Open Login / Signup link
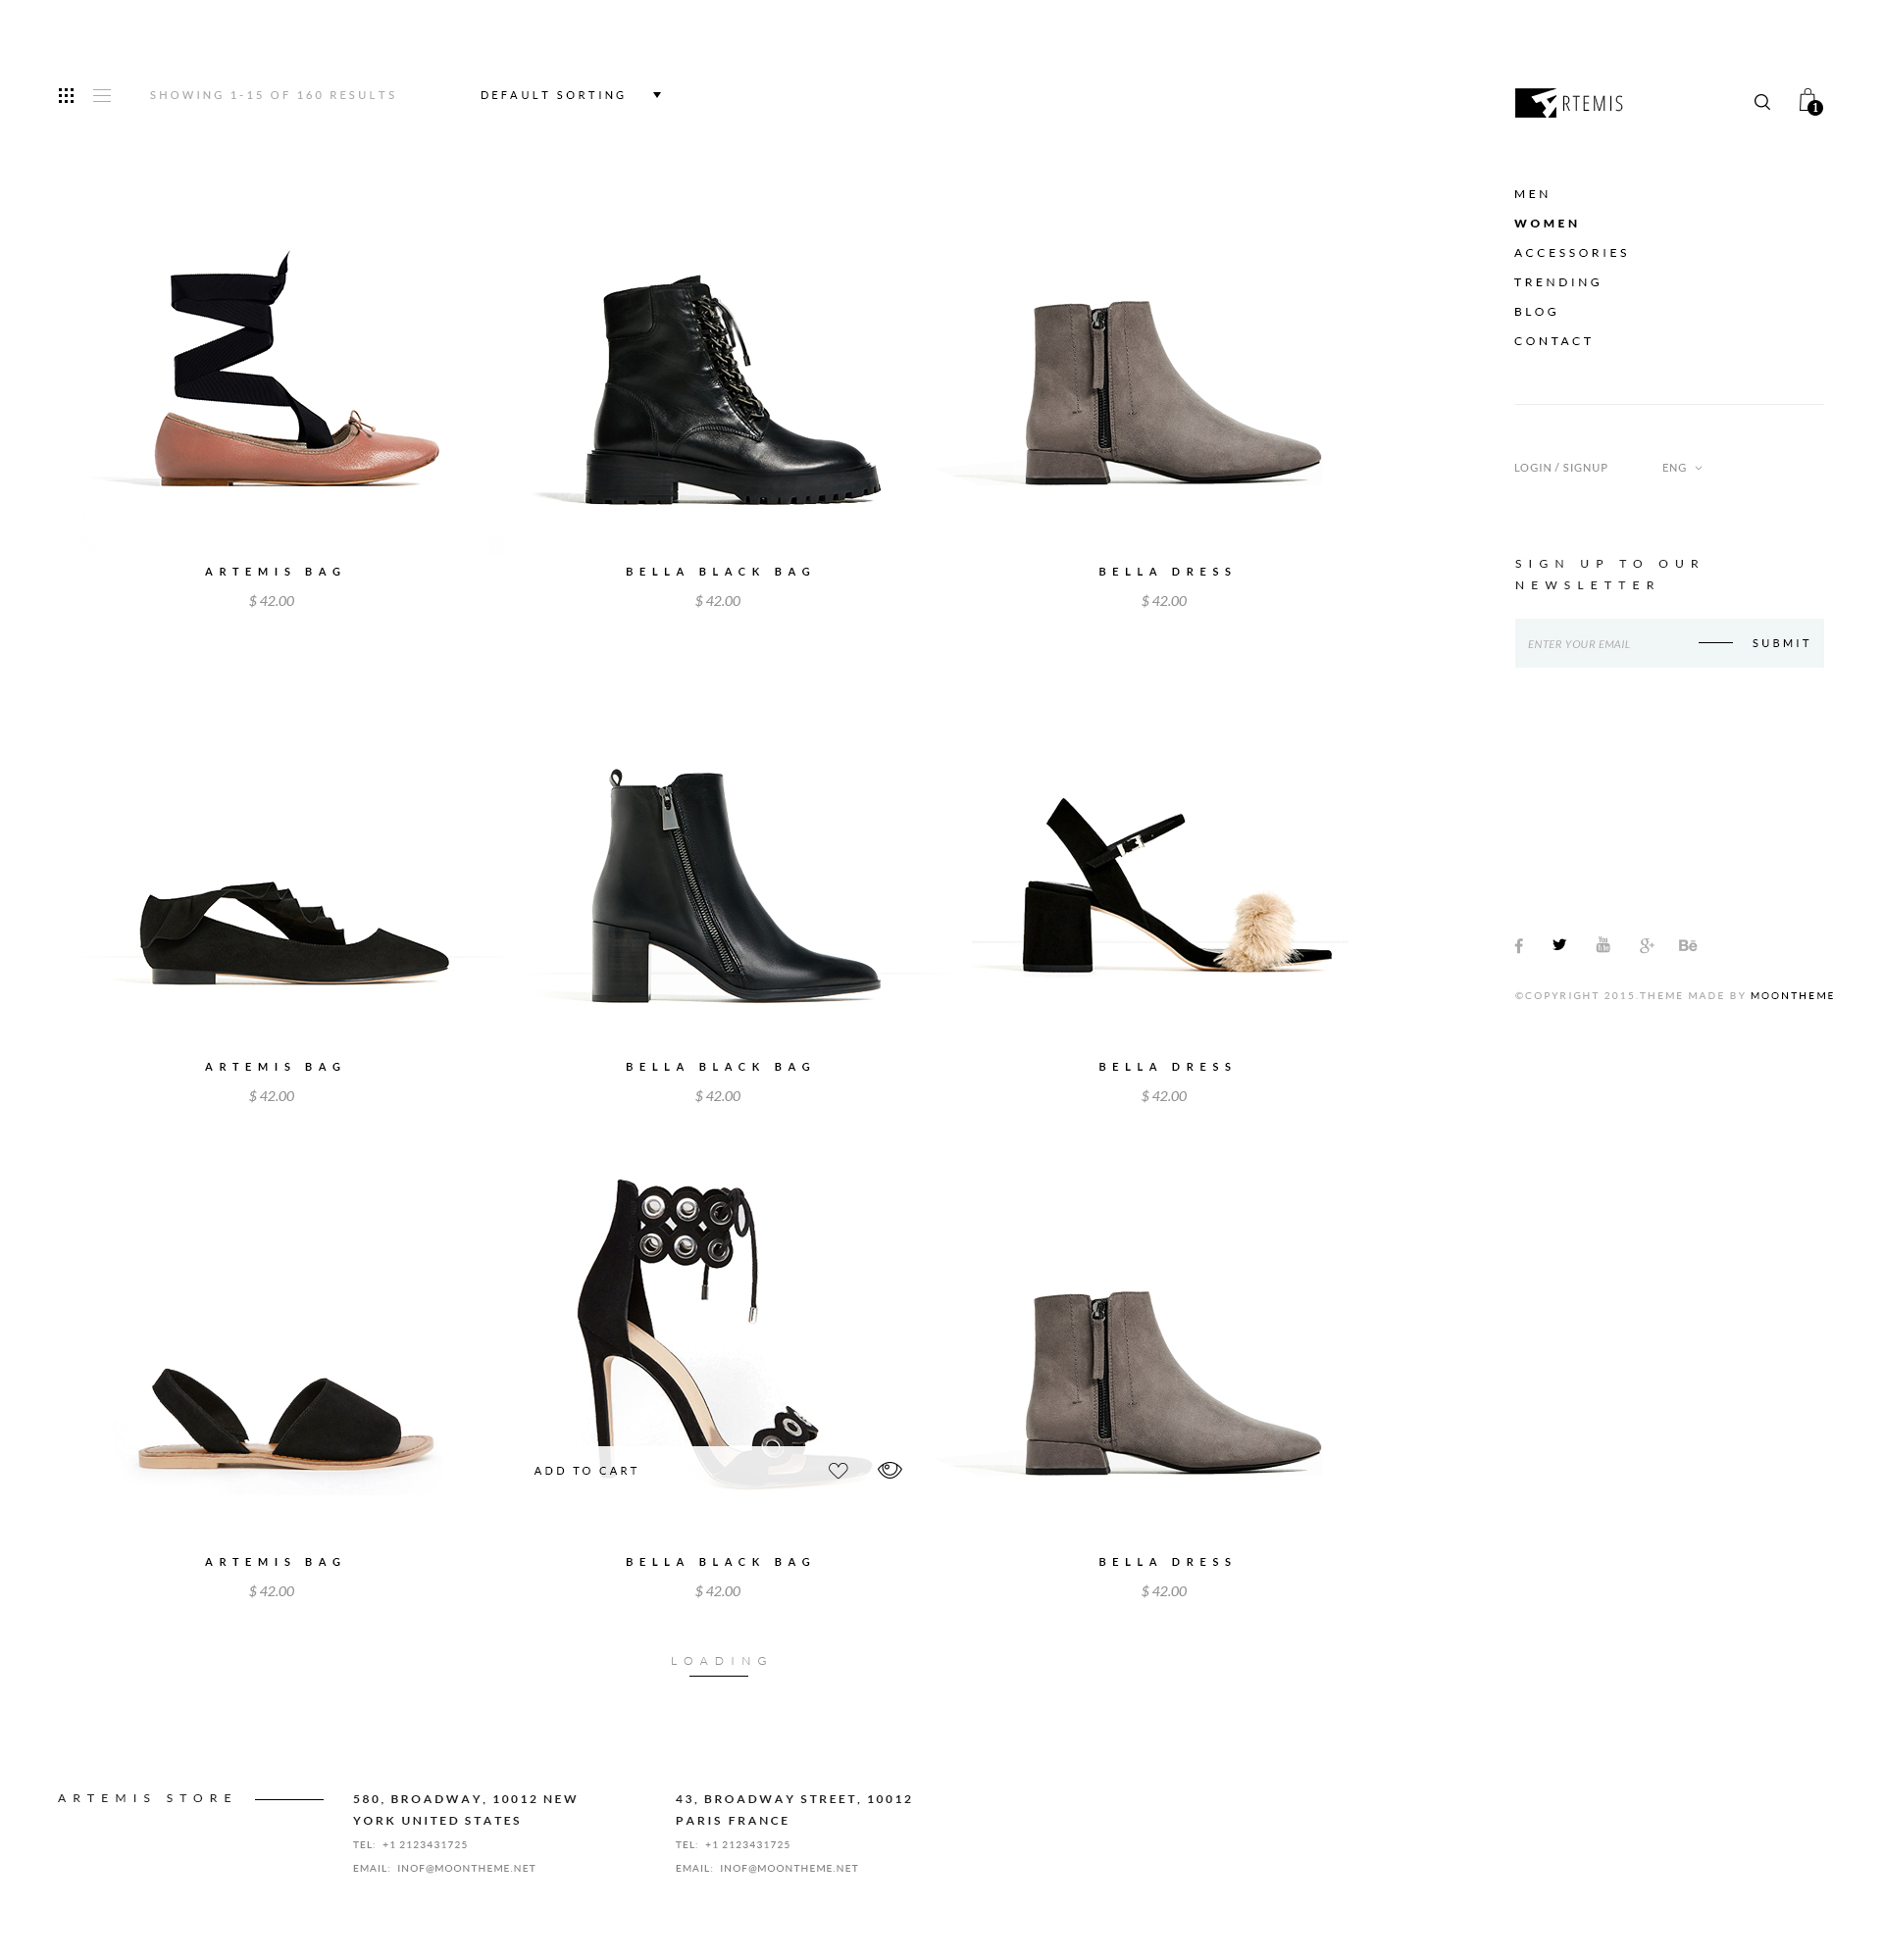The height and width of the screenshot is (1960, 1883). 1560,468
